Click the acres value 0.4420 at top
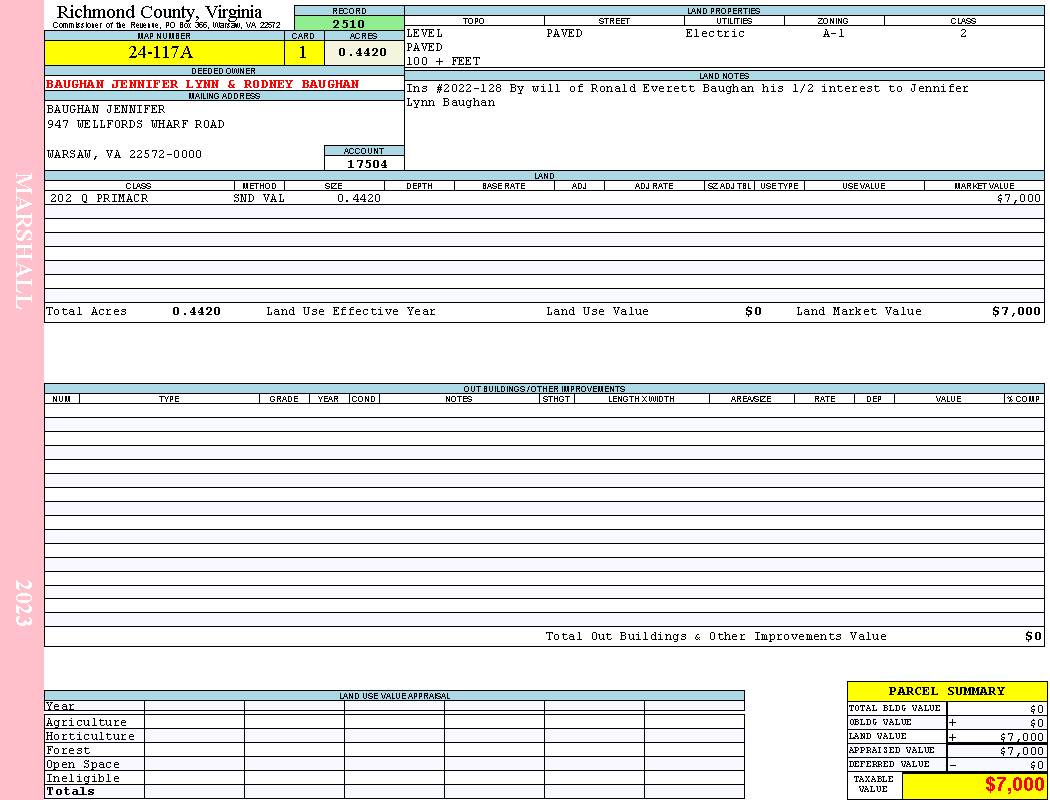The width and height of the screenshot is (1050, 800). pos(362,52)
